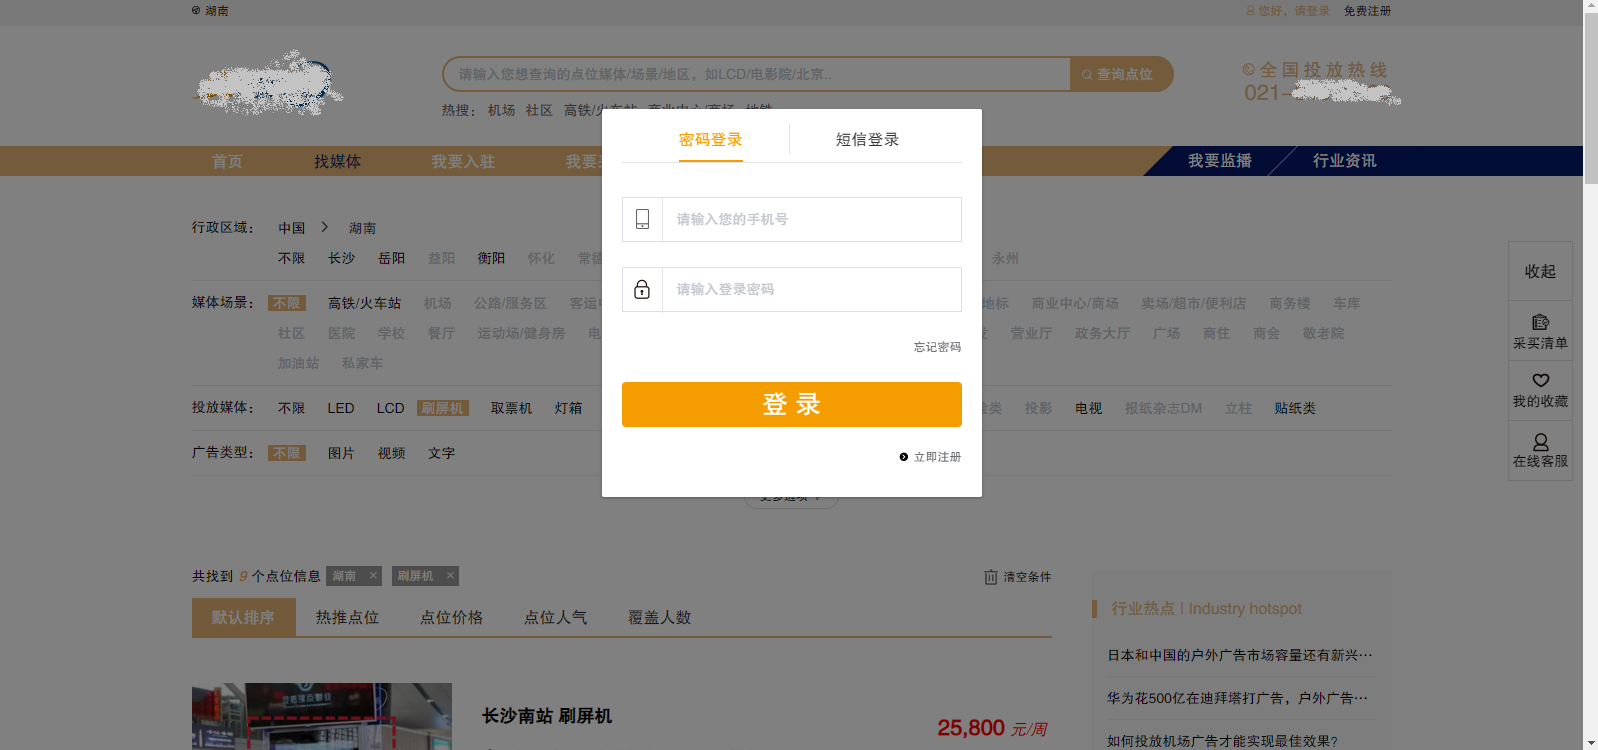Viewport: 1598px width, 750px height.
Task: Open 找媒体 in navigation bar
Action: click(337, 161)
